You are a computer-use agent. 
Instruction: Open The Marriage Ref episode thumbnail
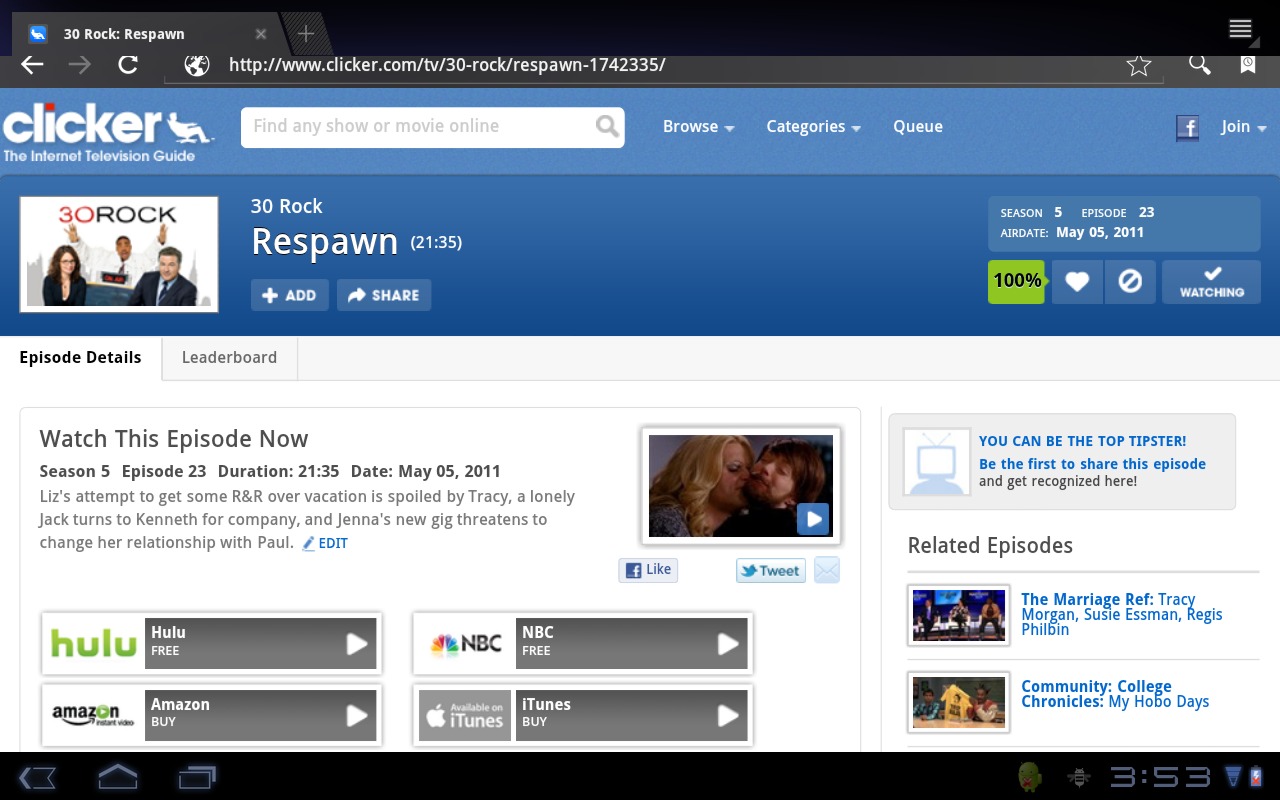coord(959,615)
